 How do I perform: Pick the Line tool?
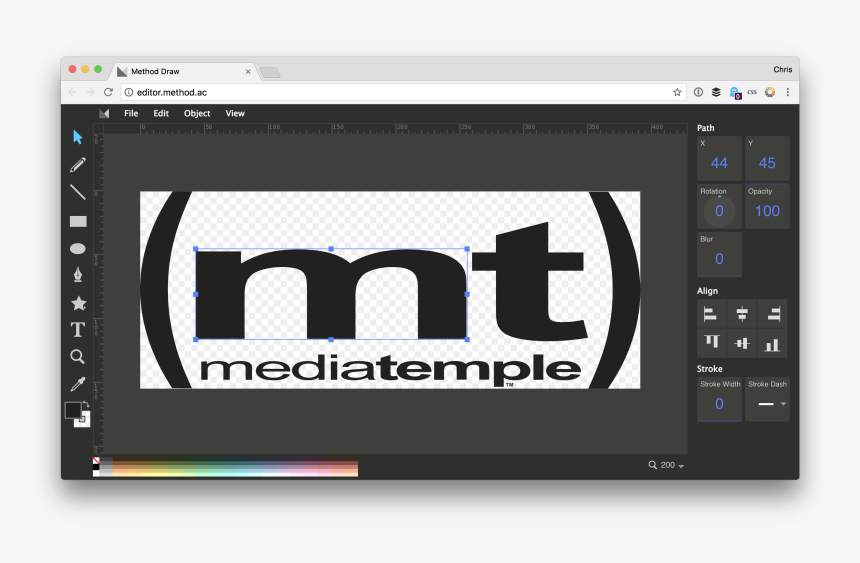(78, 192)
